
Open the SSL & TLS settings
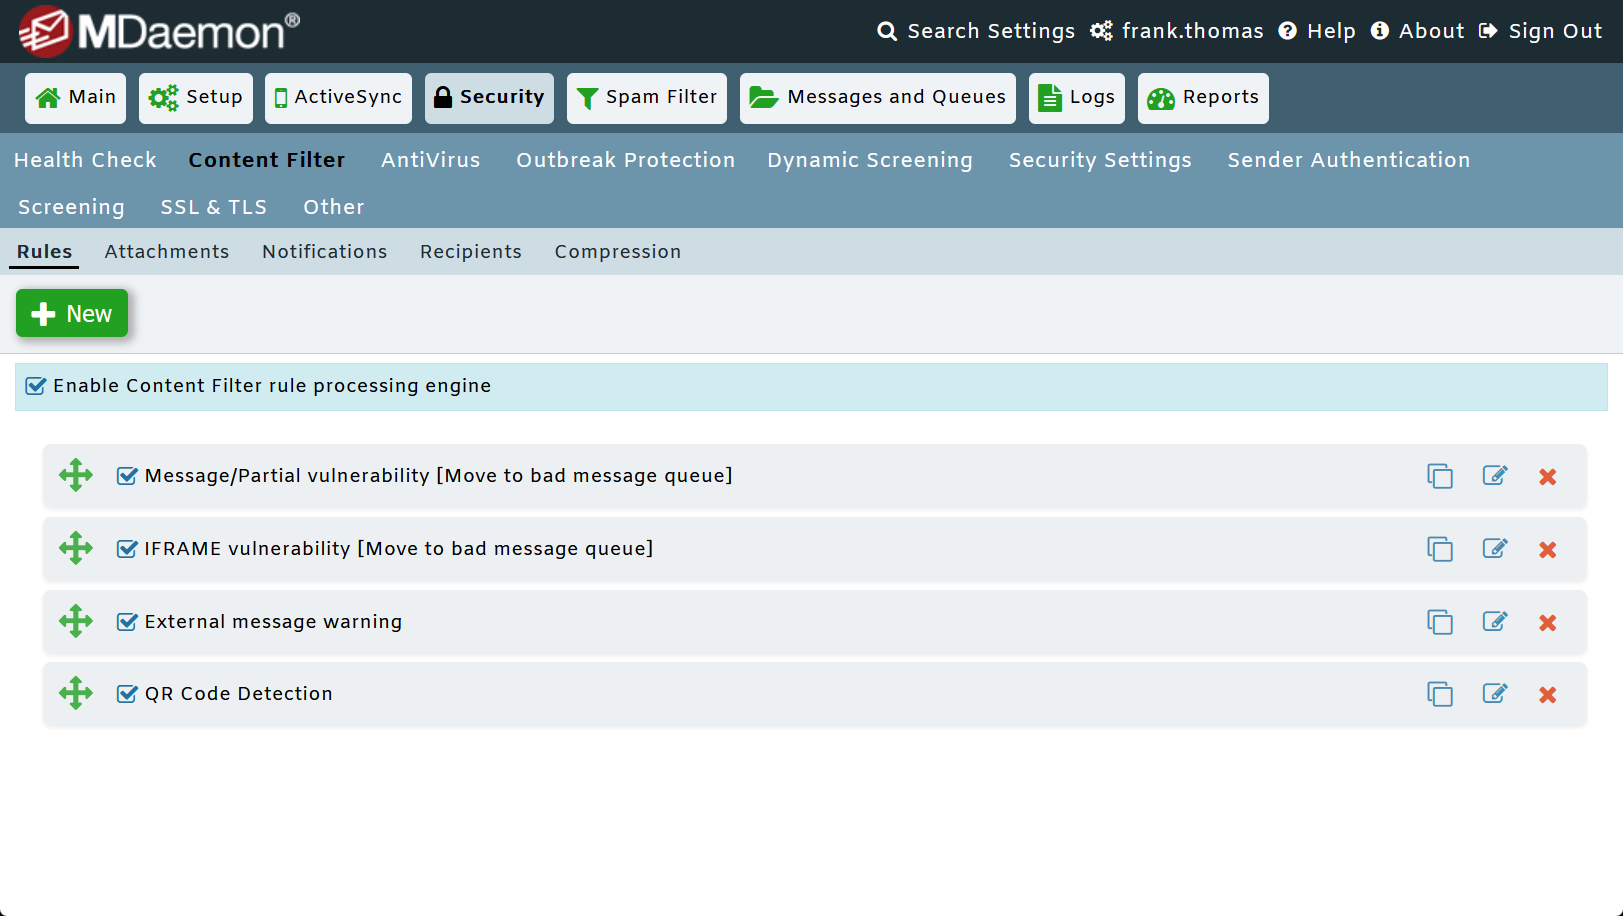tap(213, 207)
